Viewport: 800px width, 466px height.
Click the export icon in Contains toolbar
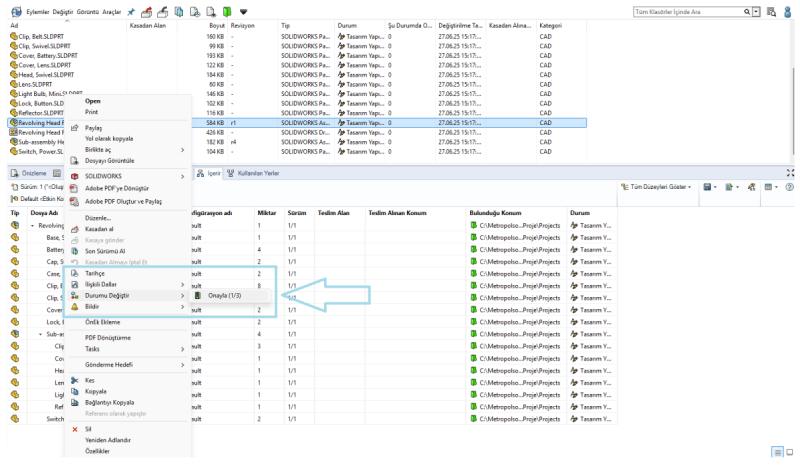(729, 187)
